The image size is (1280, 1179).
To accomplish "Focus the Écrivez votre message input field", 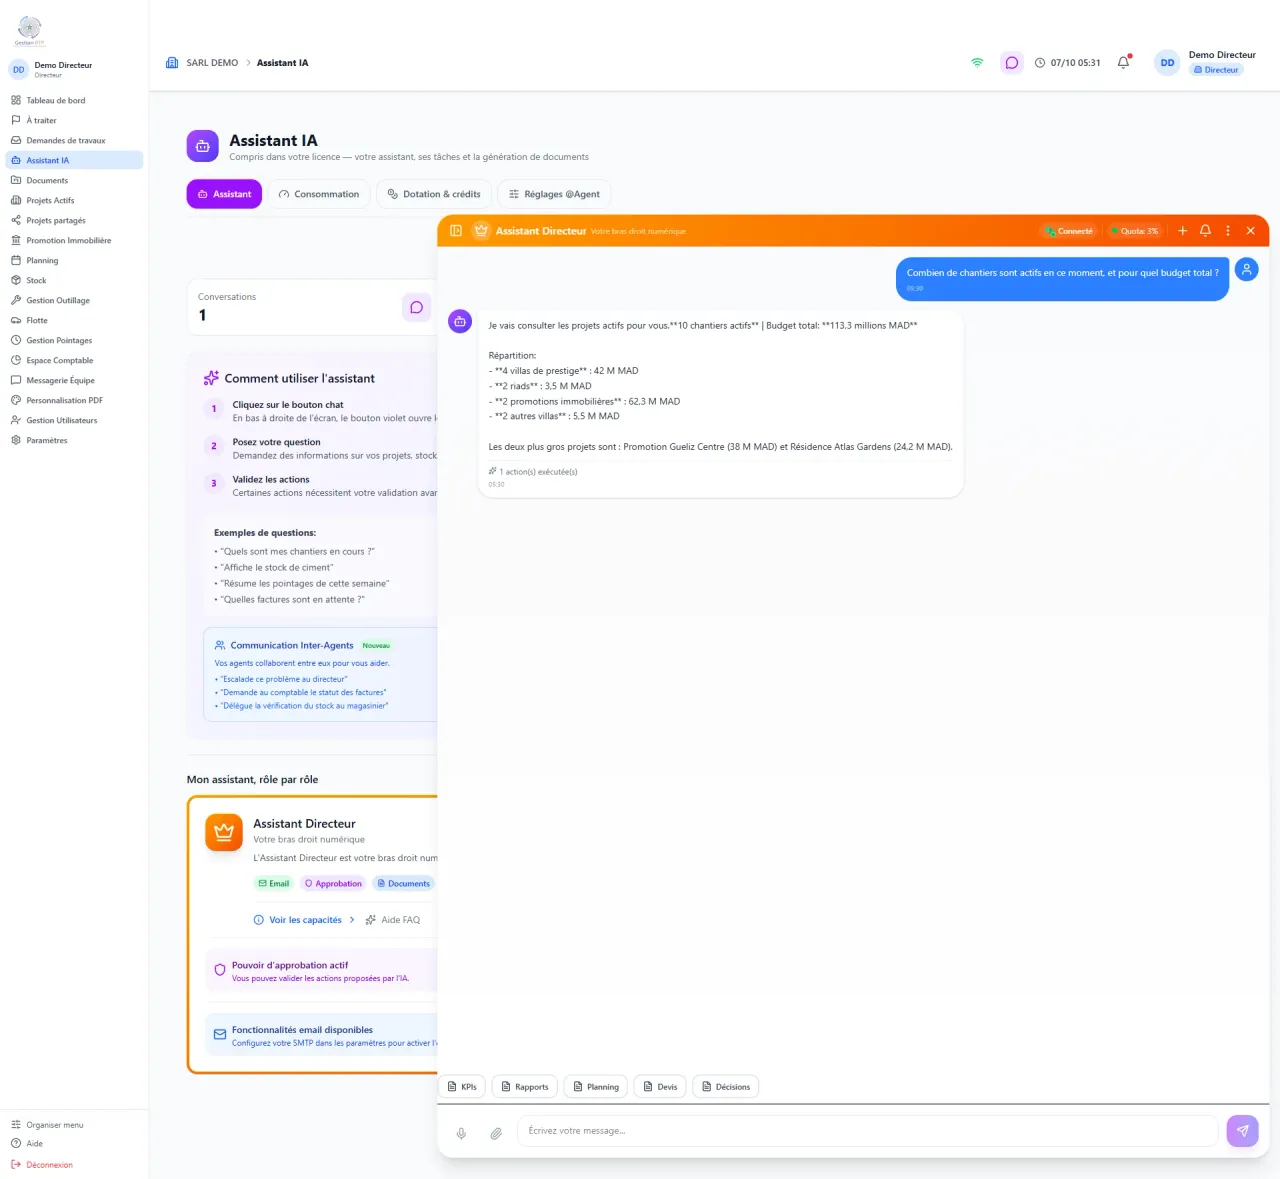I will (867, 1131).
